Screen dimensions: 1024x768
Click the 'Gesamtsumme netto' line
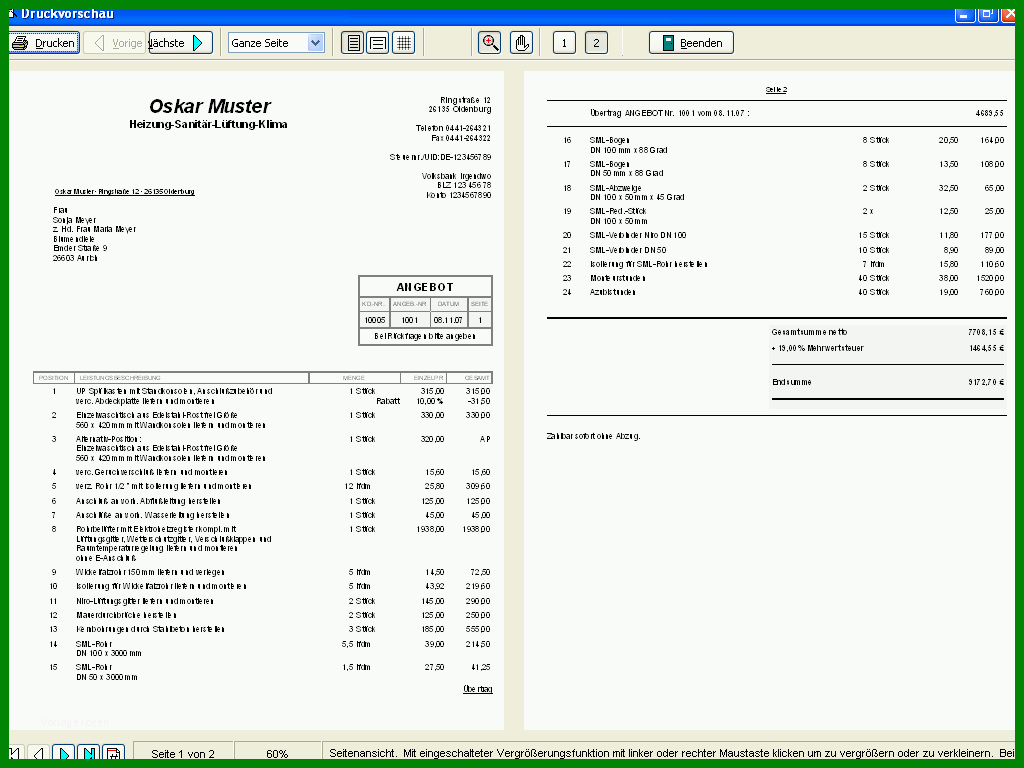click(888, 332)
